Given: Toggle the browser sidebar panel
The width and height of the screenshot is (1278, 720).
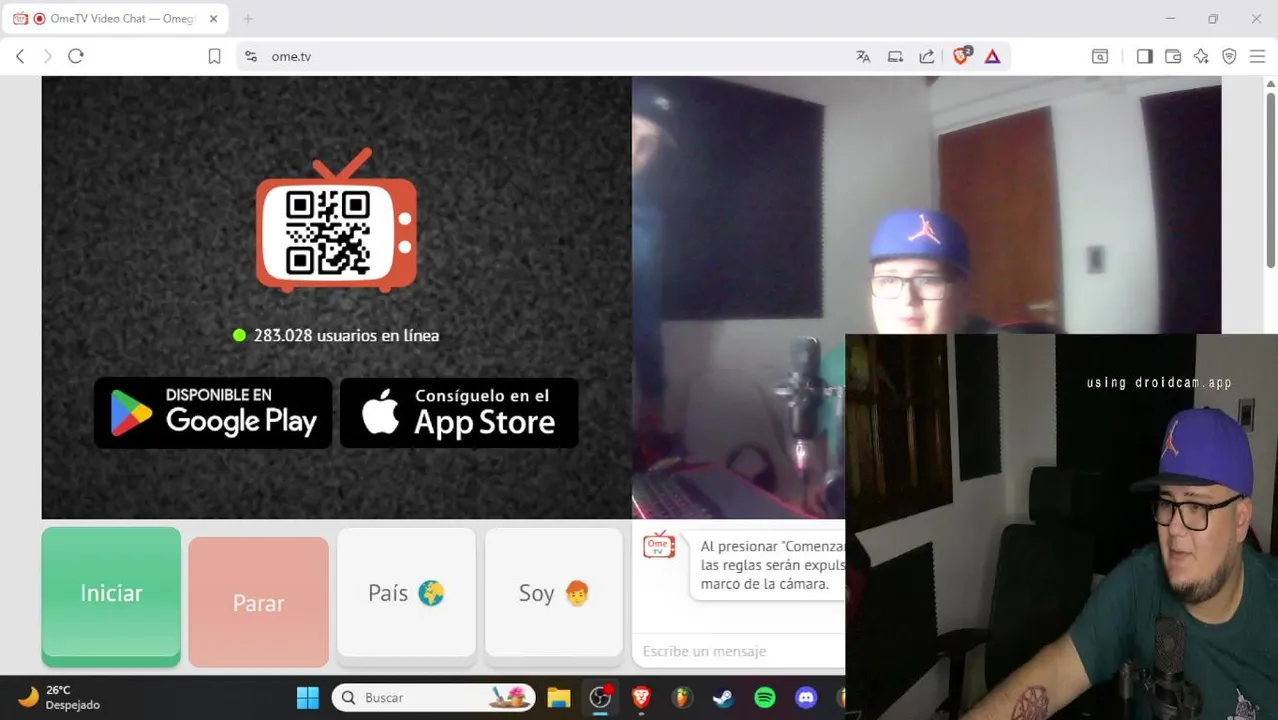Looking at the screenshot, I should pos(1144,57).
